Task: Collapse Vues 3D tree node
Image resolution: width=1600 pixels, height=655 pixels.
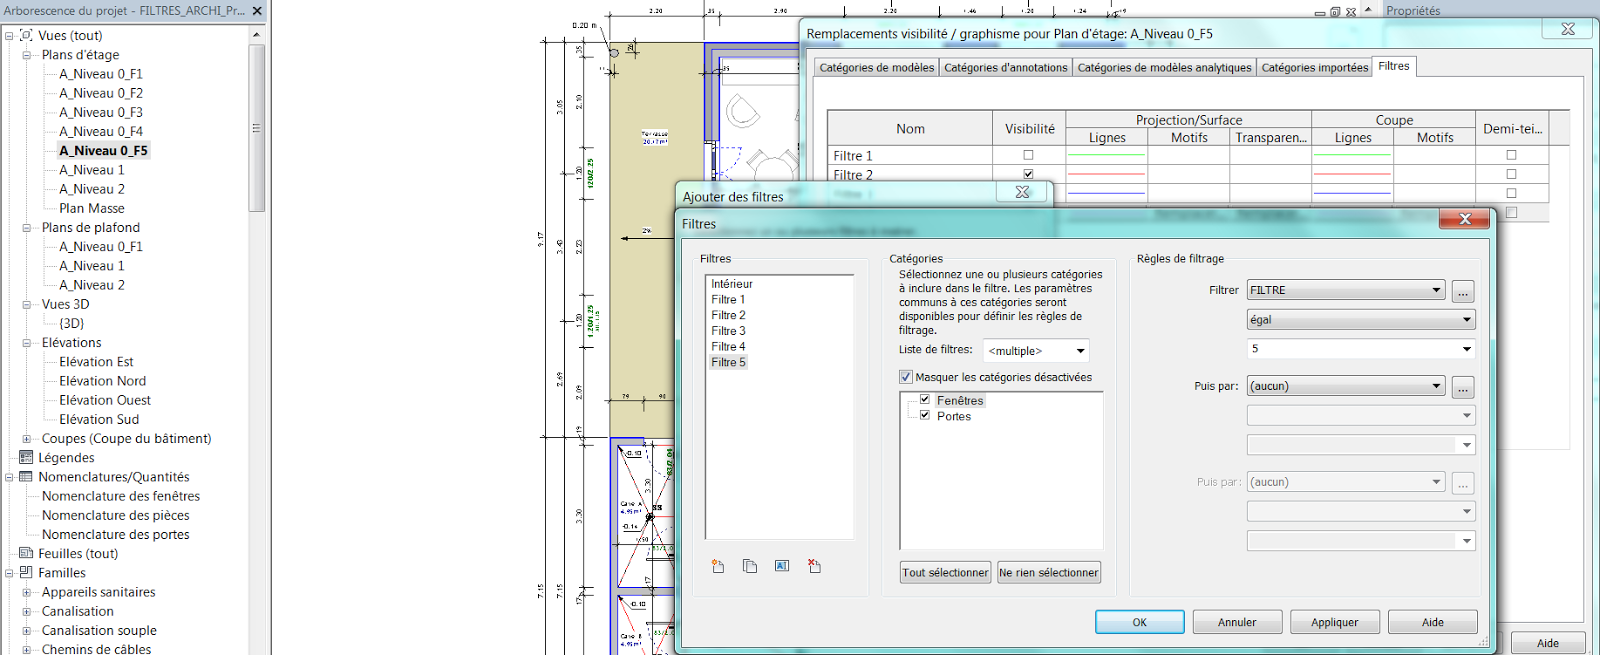Action: [27, 304]
